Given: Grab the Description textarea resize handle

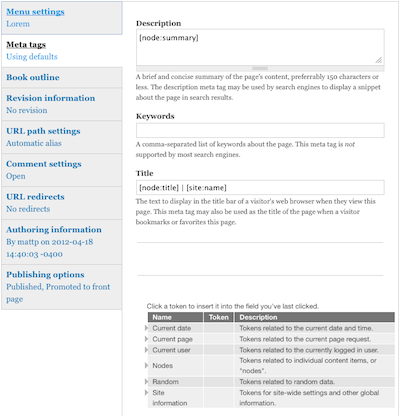Looking at the screenshot, I should click(379, 60).
